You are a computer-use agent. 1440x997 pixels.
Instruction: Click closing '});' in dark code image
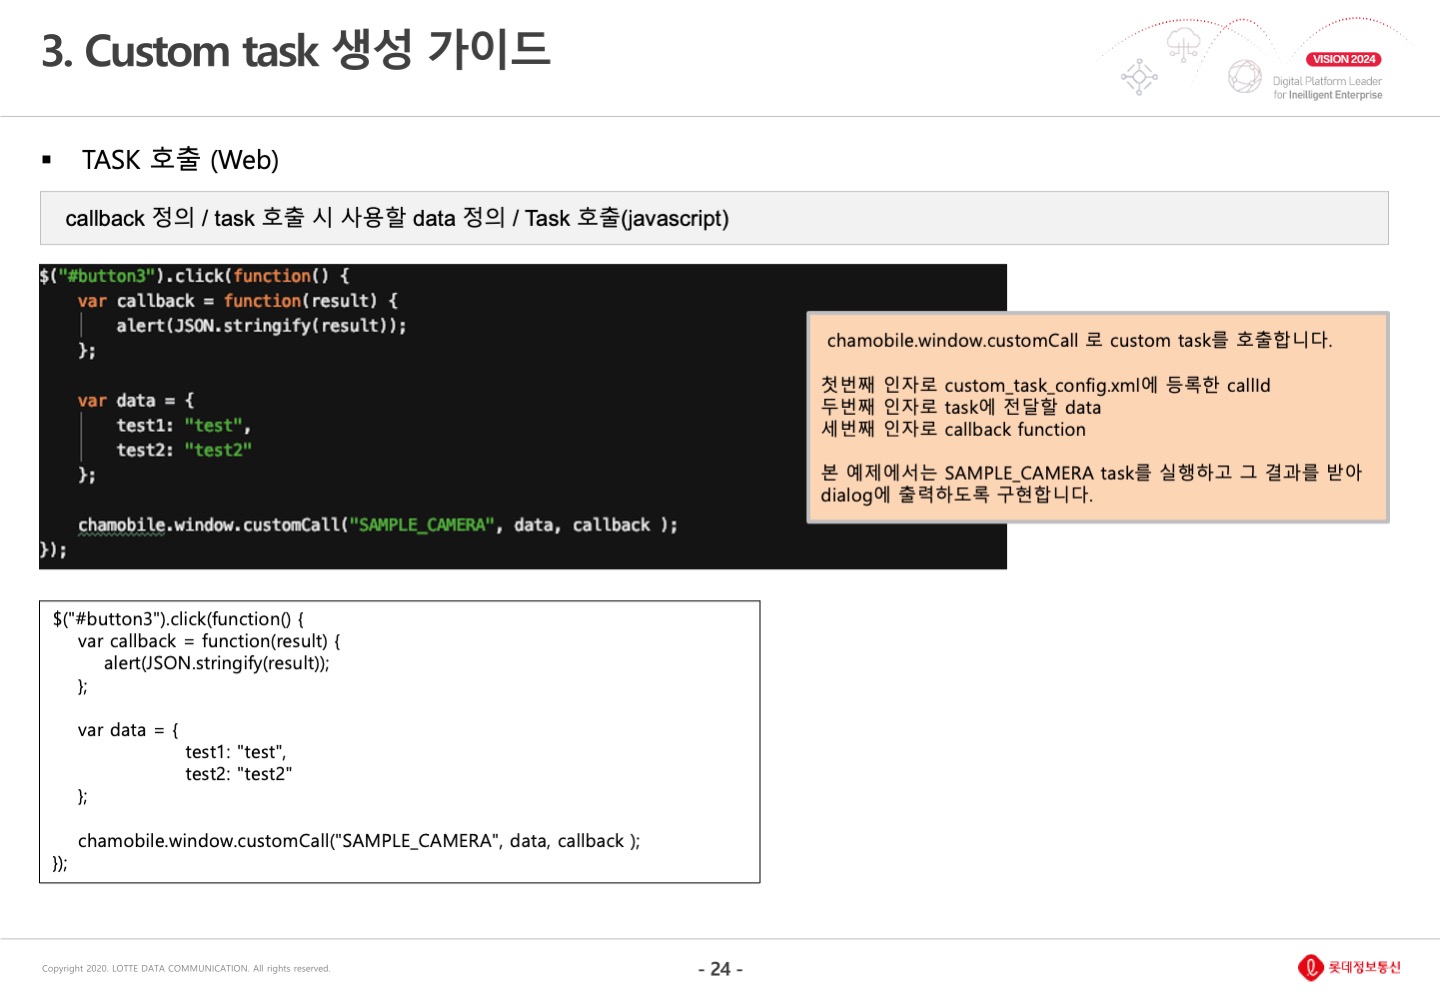[53, 550]
